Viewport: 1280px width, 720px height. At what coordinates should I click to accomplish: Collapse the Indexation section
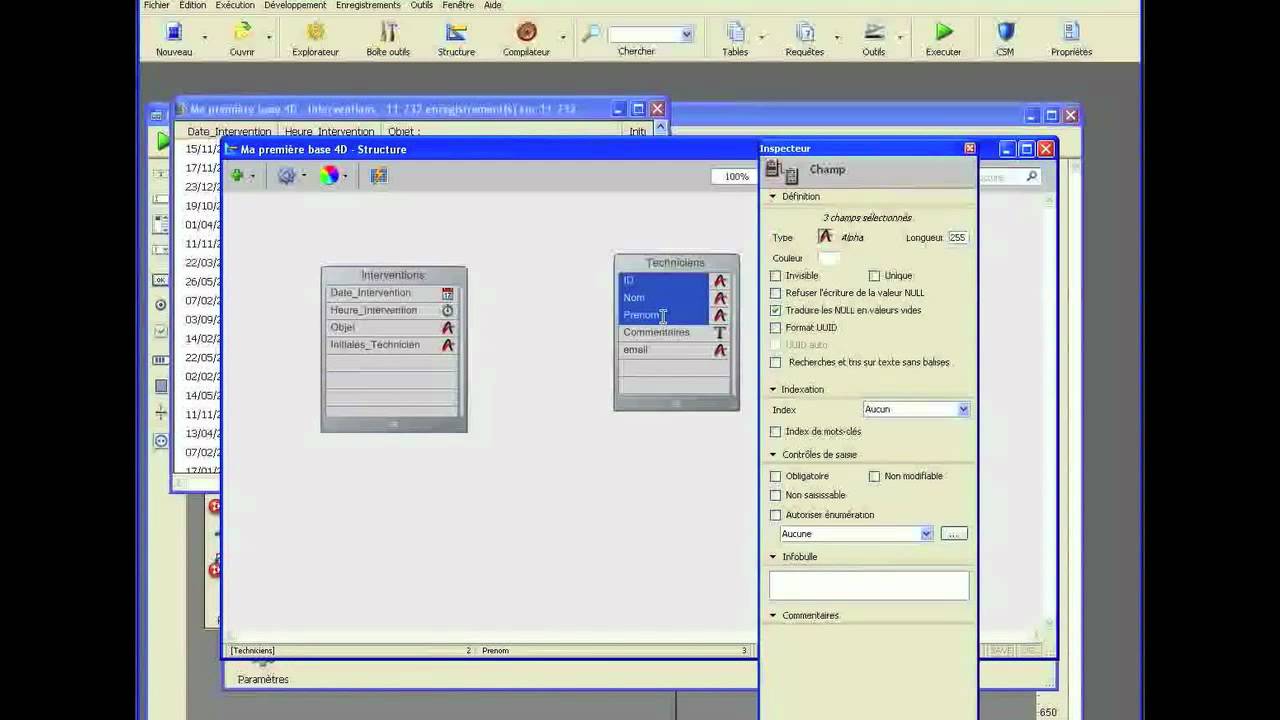click(x=773, y=389)
